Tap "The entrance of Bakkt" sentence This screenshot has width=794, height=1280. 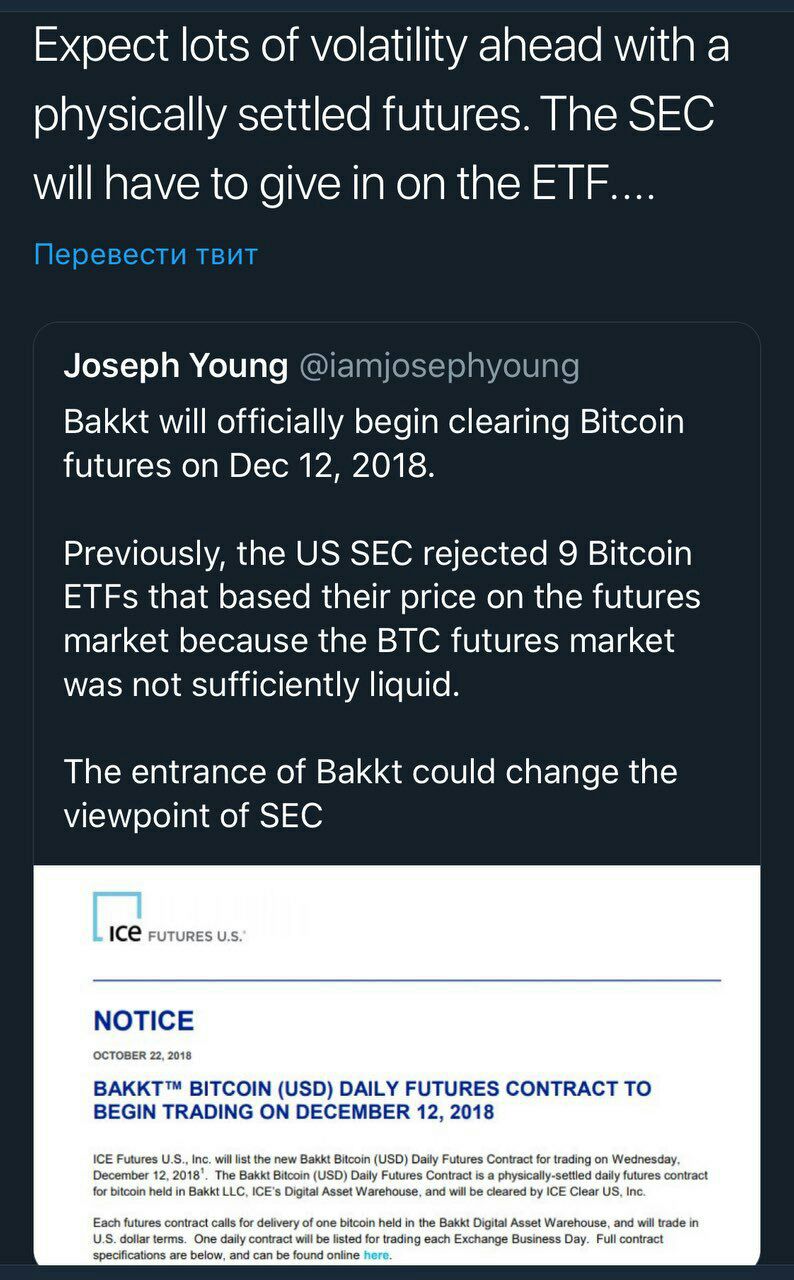coord(370,793)
